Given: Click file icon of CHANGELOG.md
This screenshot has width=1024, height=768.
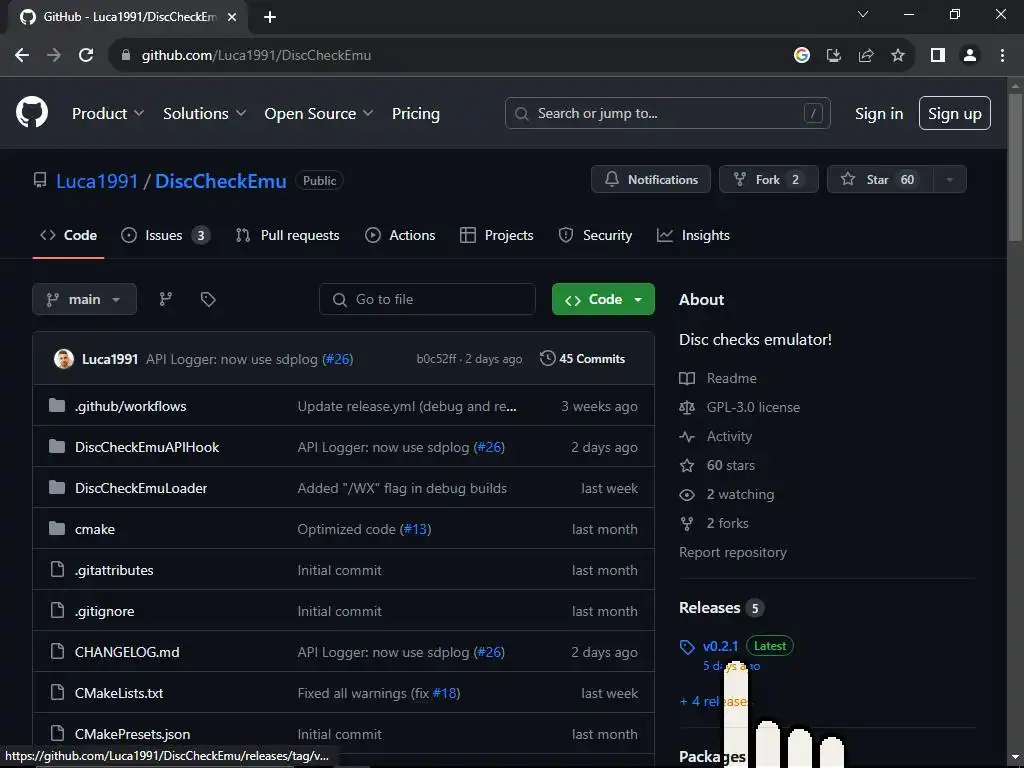Looking at the screenshot, I should click(57, 651).
